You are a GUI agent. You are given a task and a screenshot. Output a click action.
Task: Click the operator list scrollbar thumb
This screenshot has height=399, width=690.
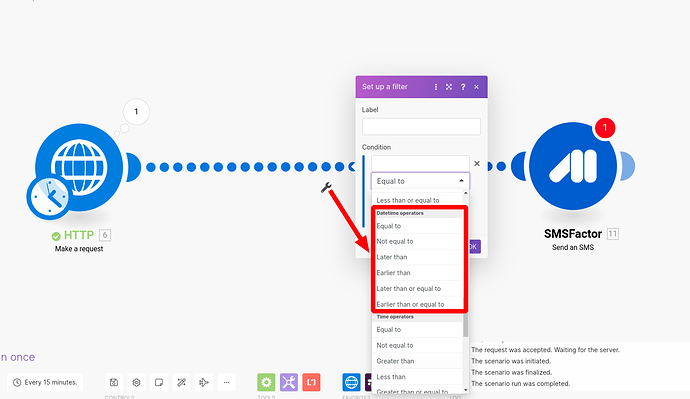coord(466,324)
